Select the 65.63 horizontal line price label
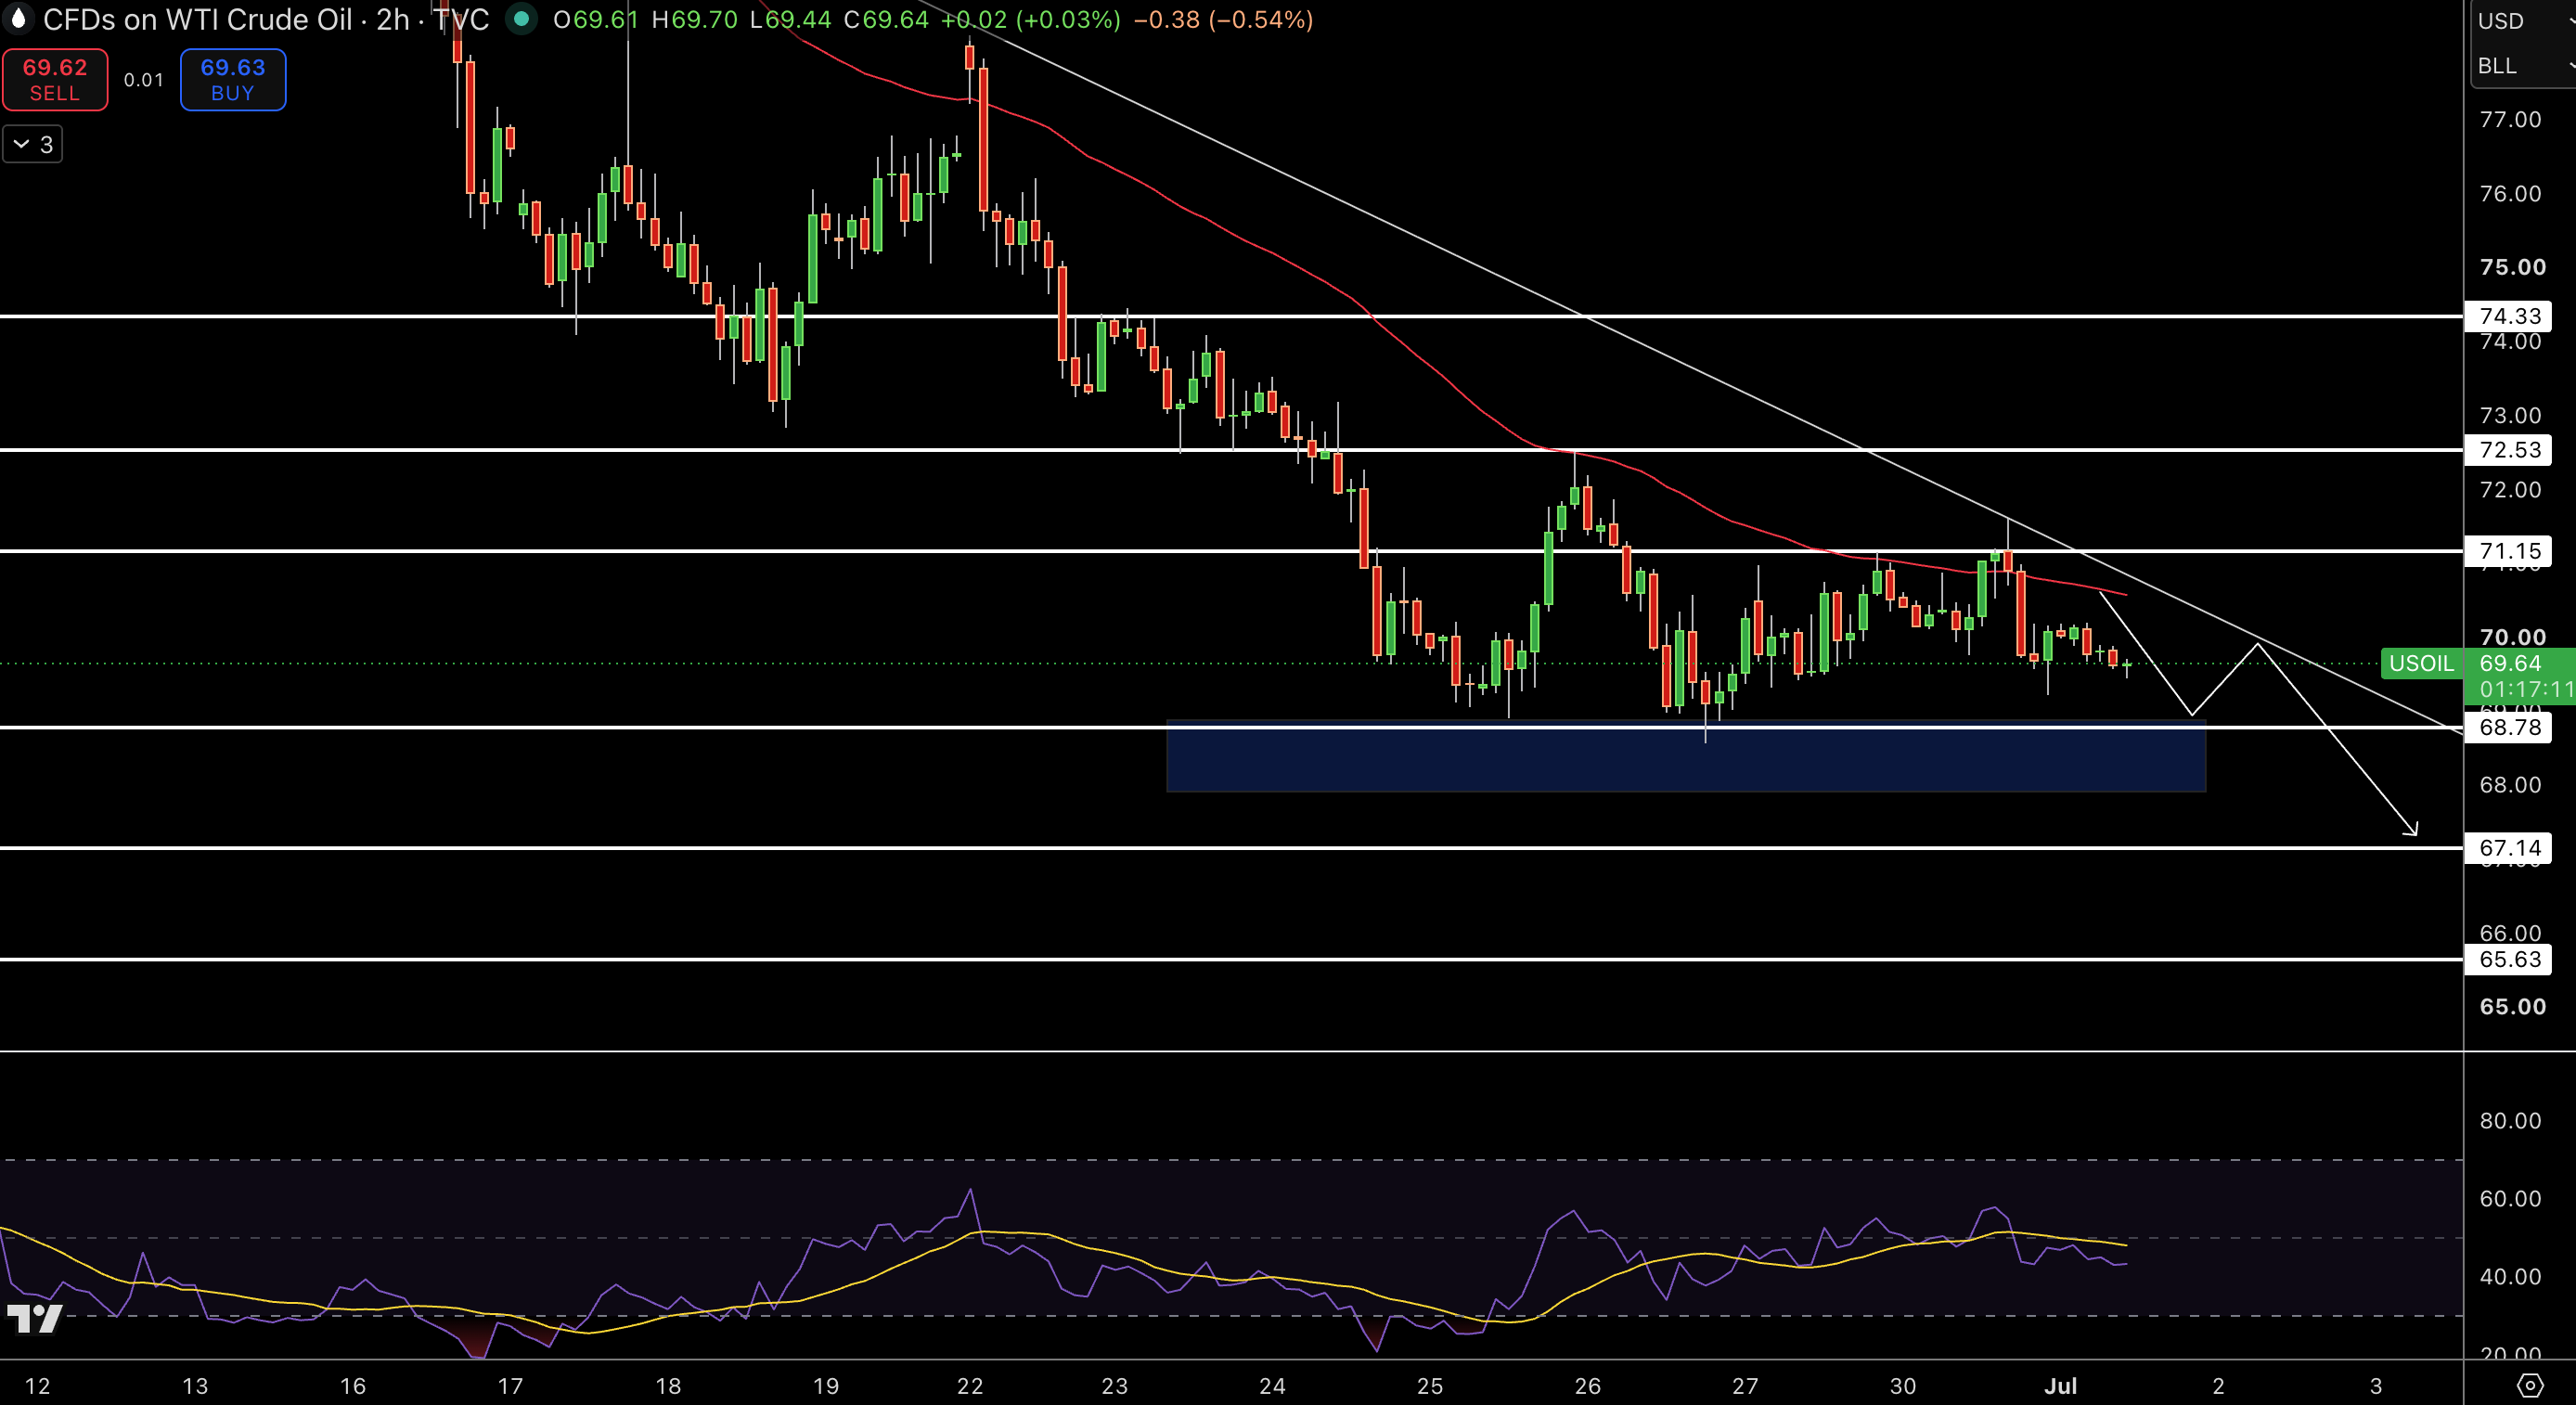Image resolution: width=2576 pixels, height=1405 pixels. [2509, 959]
